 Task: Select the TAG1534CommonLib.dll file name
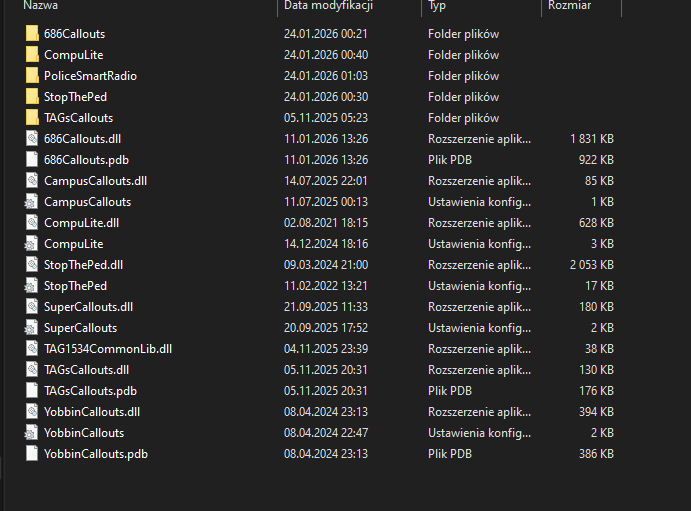click(x=108, y=349)
